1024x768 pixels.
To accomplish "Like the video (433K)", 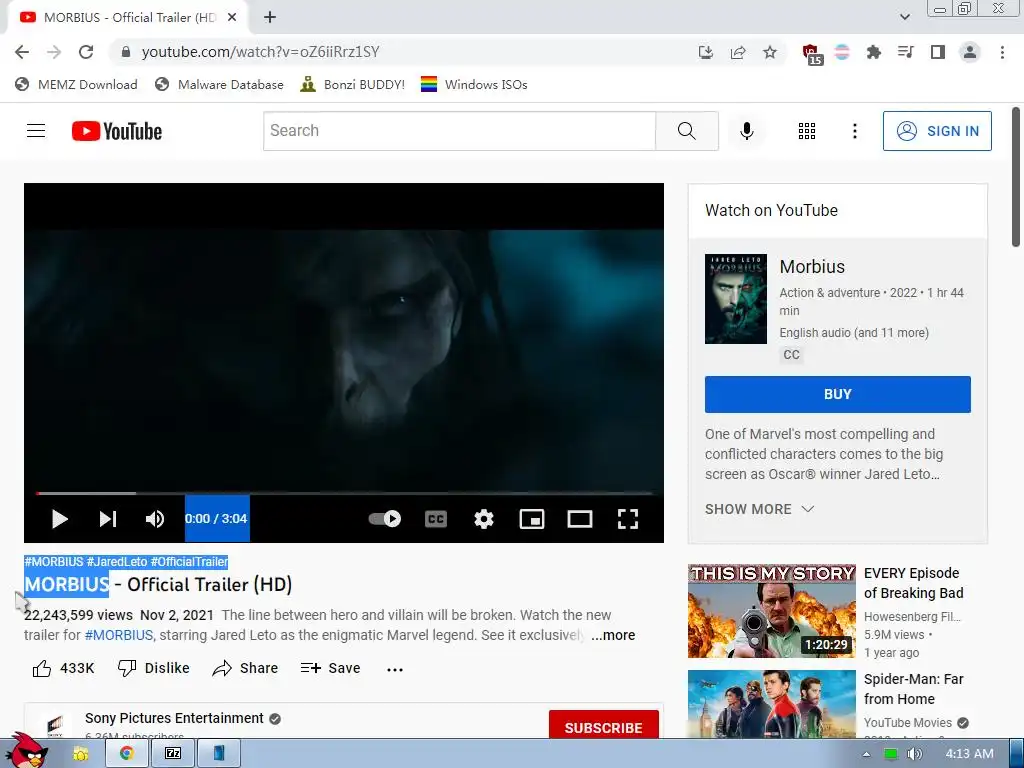I will tap(63, 668).
